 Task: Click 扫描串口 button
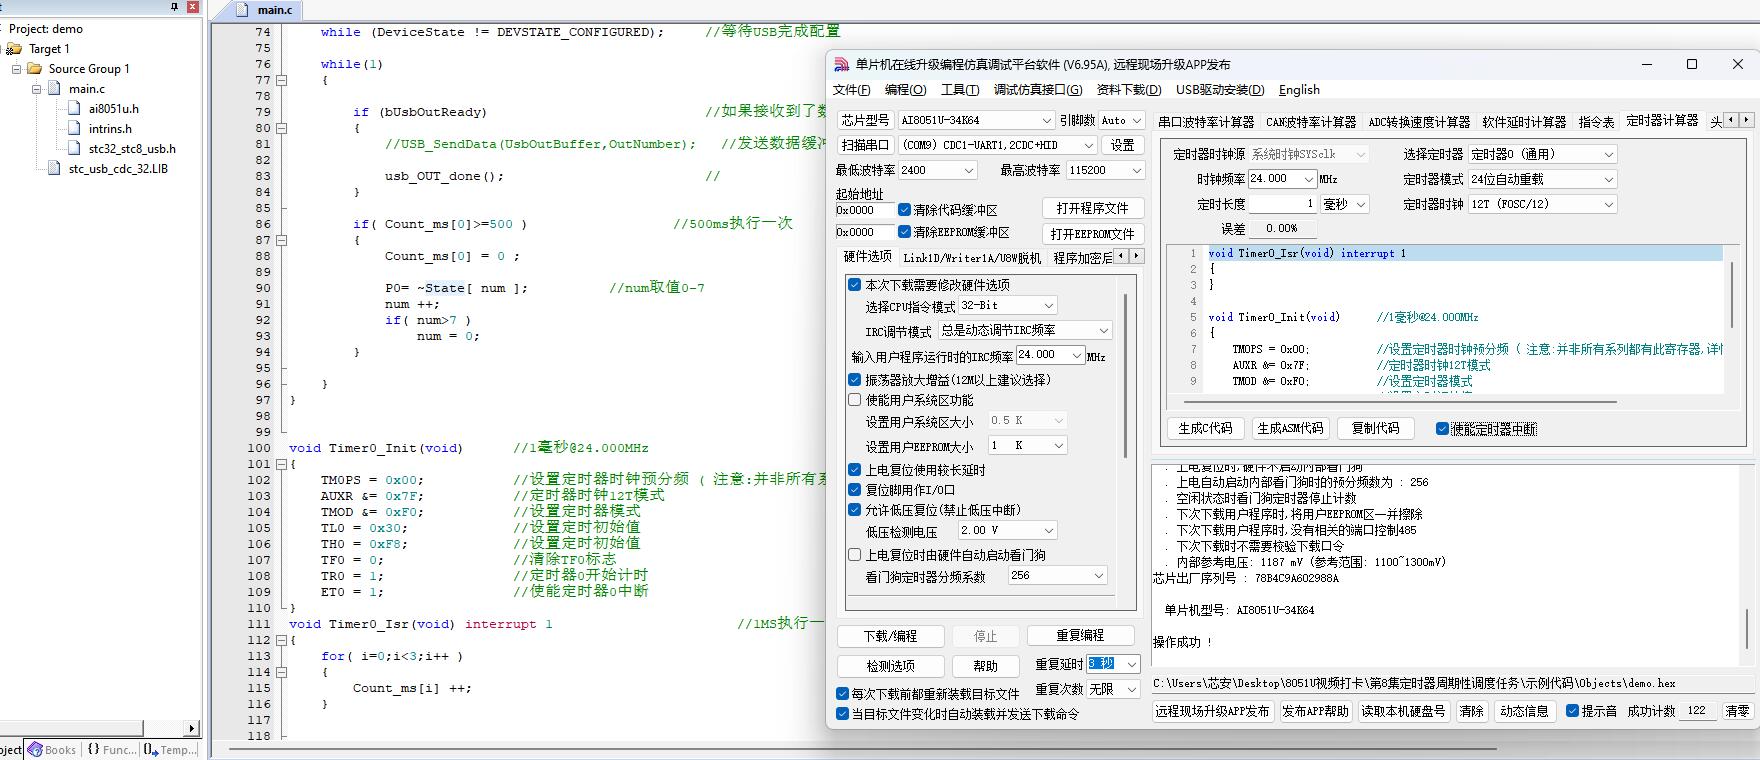pos(865,145)
